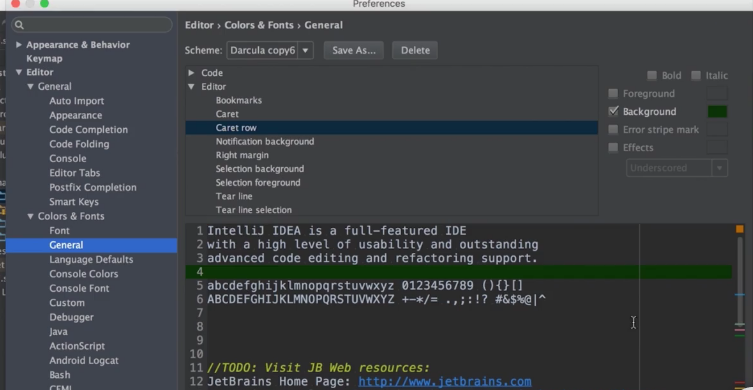
Task: Uncheck the Background checkbox
Action: (x=613, y=111)
